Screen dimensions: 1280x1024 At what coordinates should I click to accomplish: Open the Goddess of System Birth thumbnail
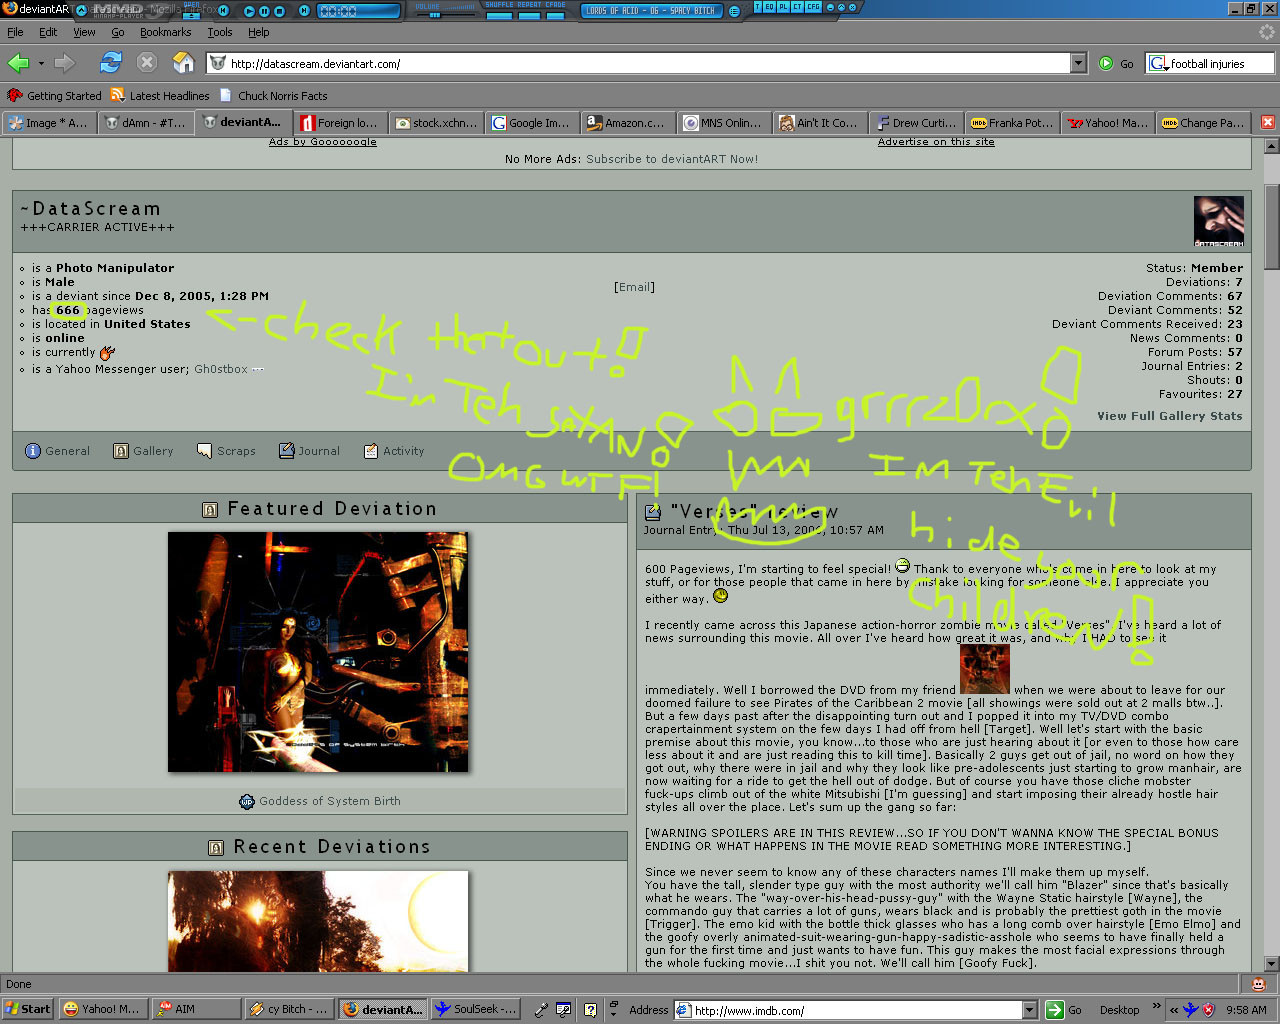point(318,651)
